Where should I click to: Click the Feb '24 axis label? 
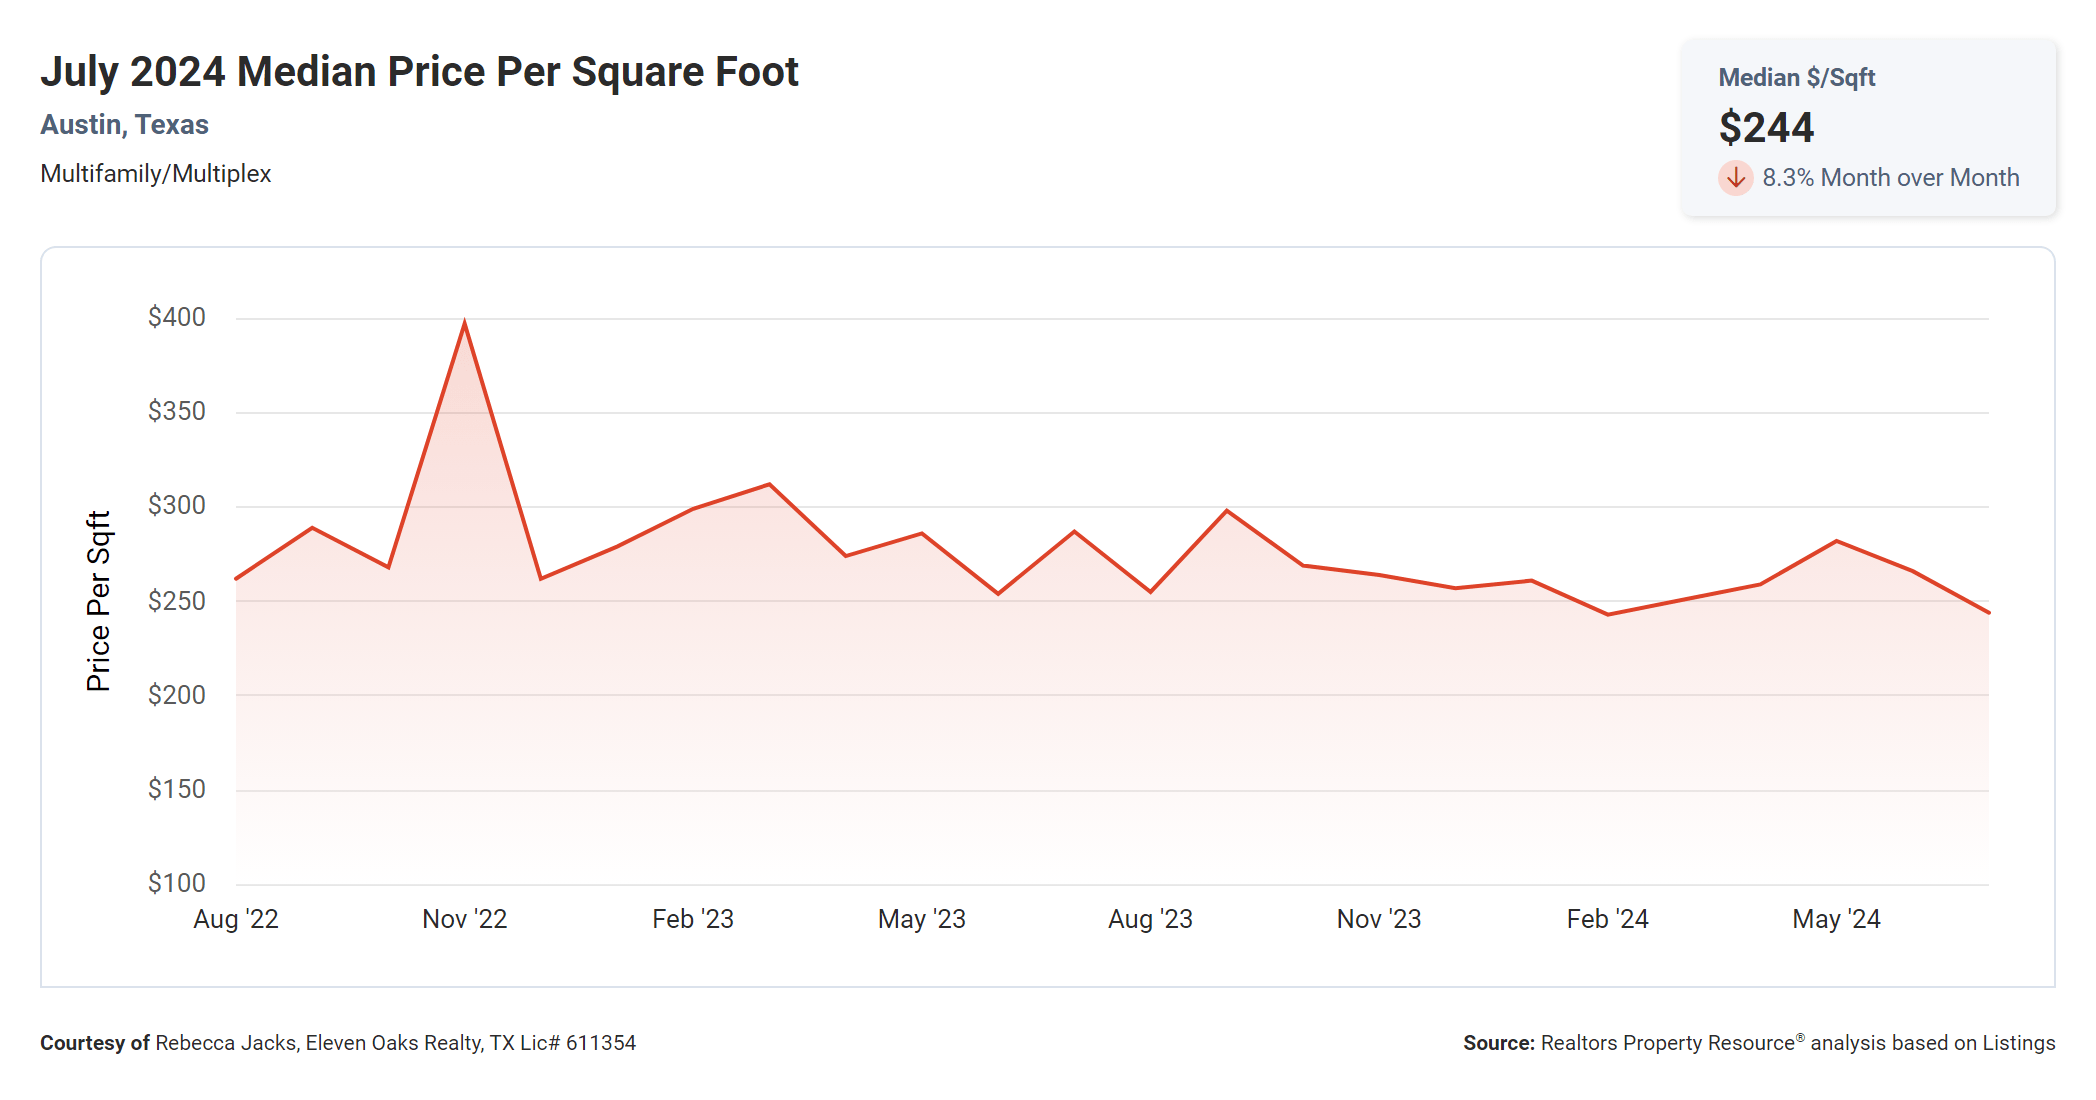(1607, 919)
